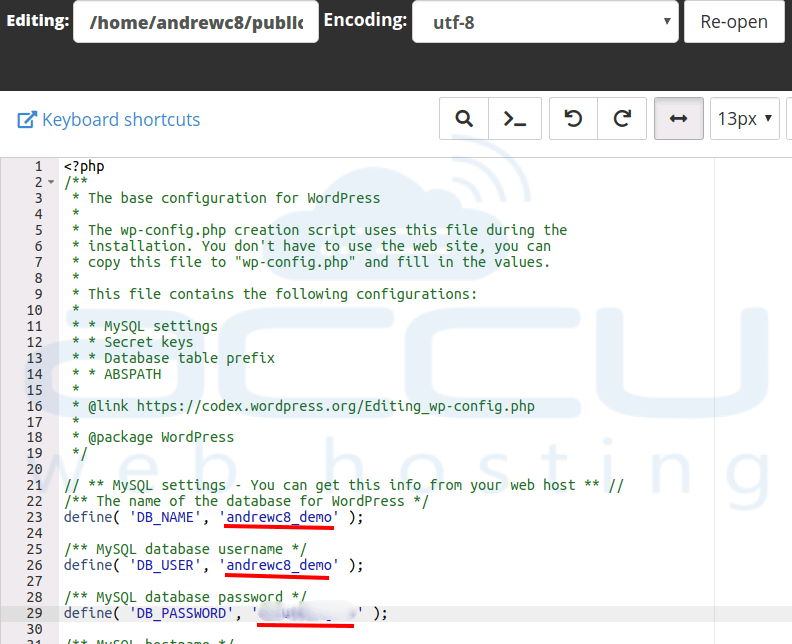Viewport: 792px width, 644px height.
Task: Click line number 23 in the gutter
Action: click(34, 517)
